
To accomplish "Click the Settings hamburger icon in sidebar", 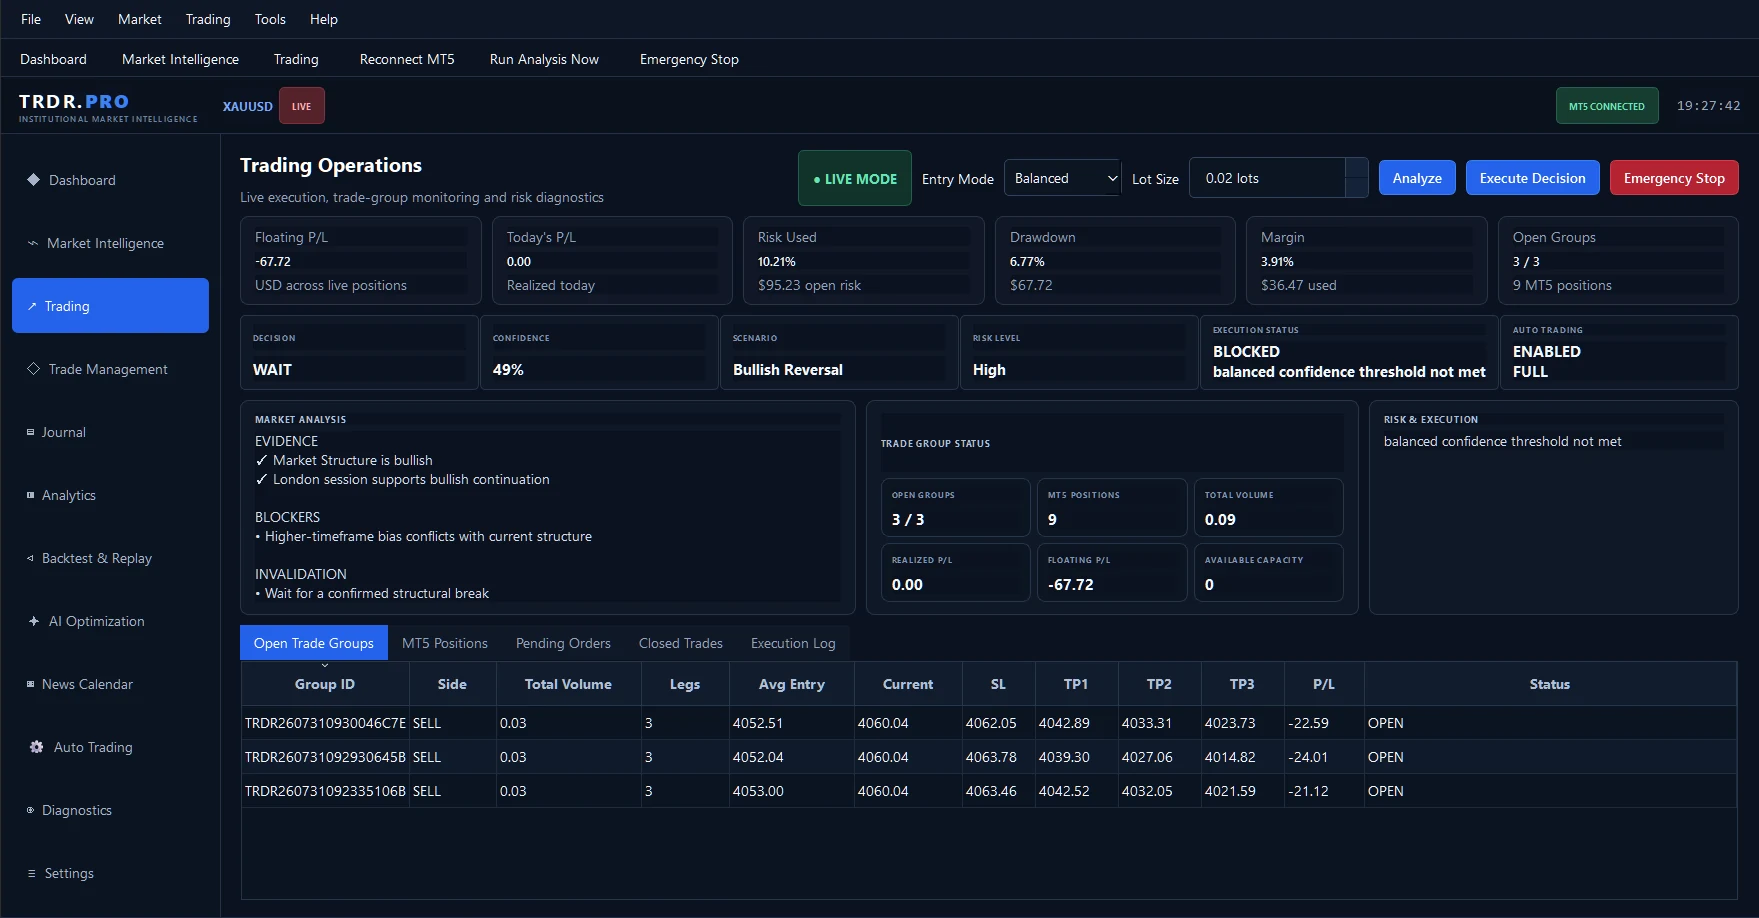I will (32, 873).
